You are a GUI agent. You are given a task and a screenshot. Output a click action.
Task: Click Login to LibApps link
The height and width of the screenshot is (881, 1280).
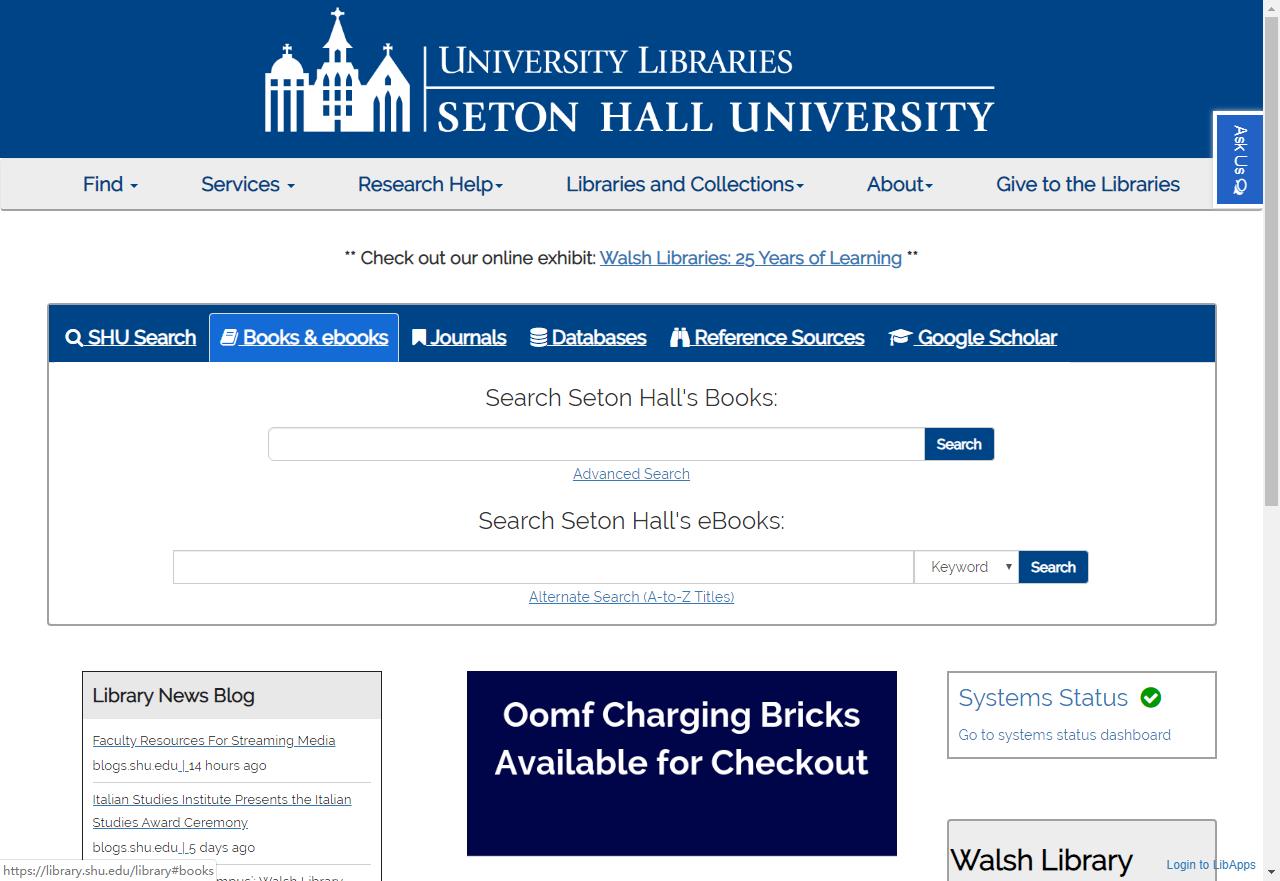click(1211, 865)
